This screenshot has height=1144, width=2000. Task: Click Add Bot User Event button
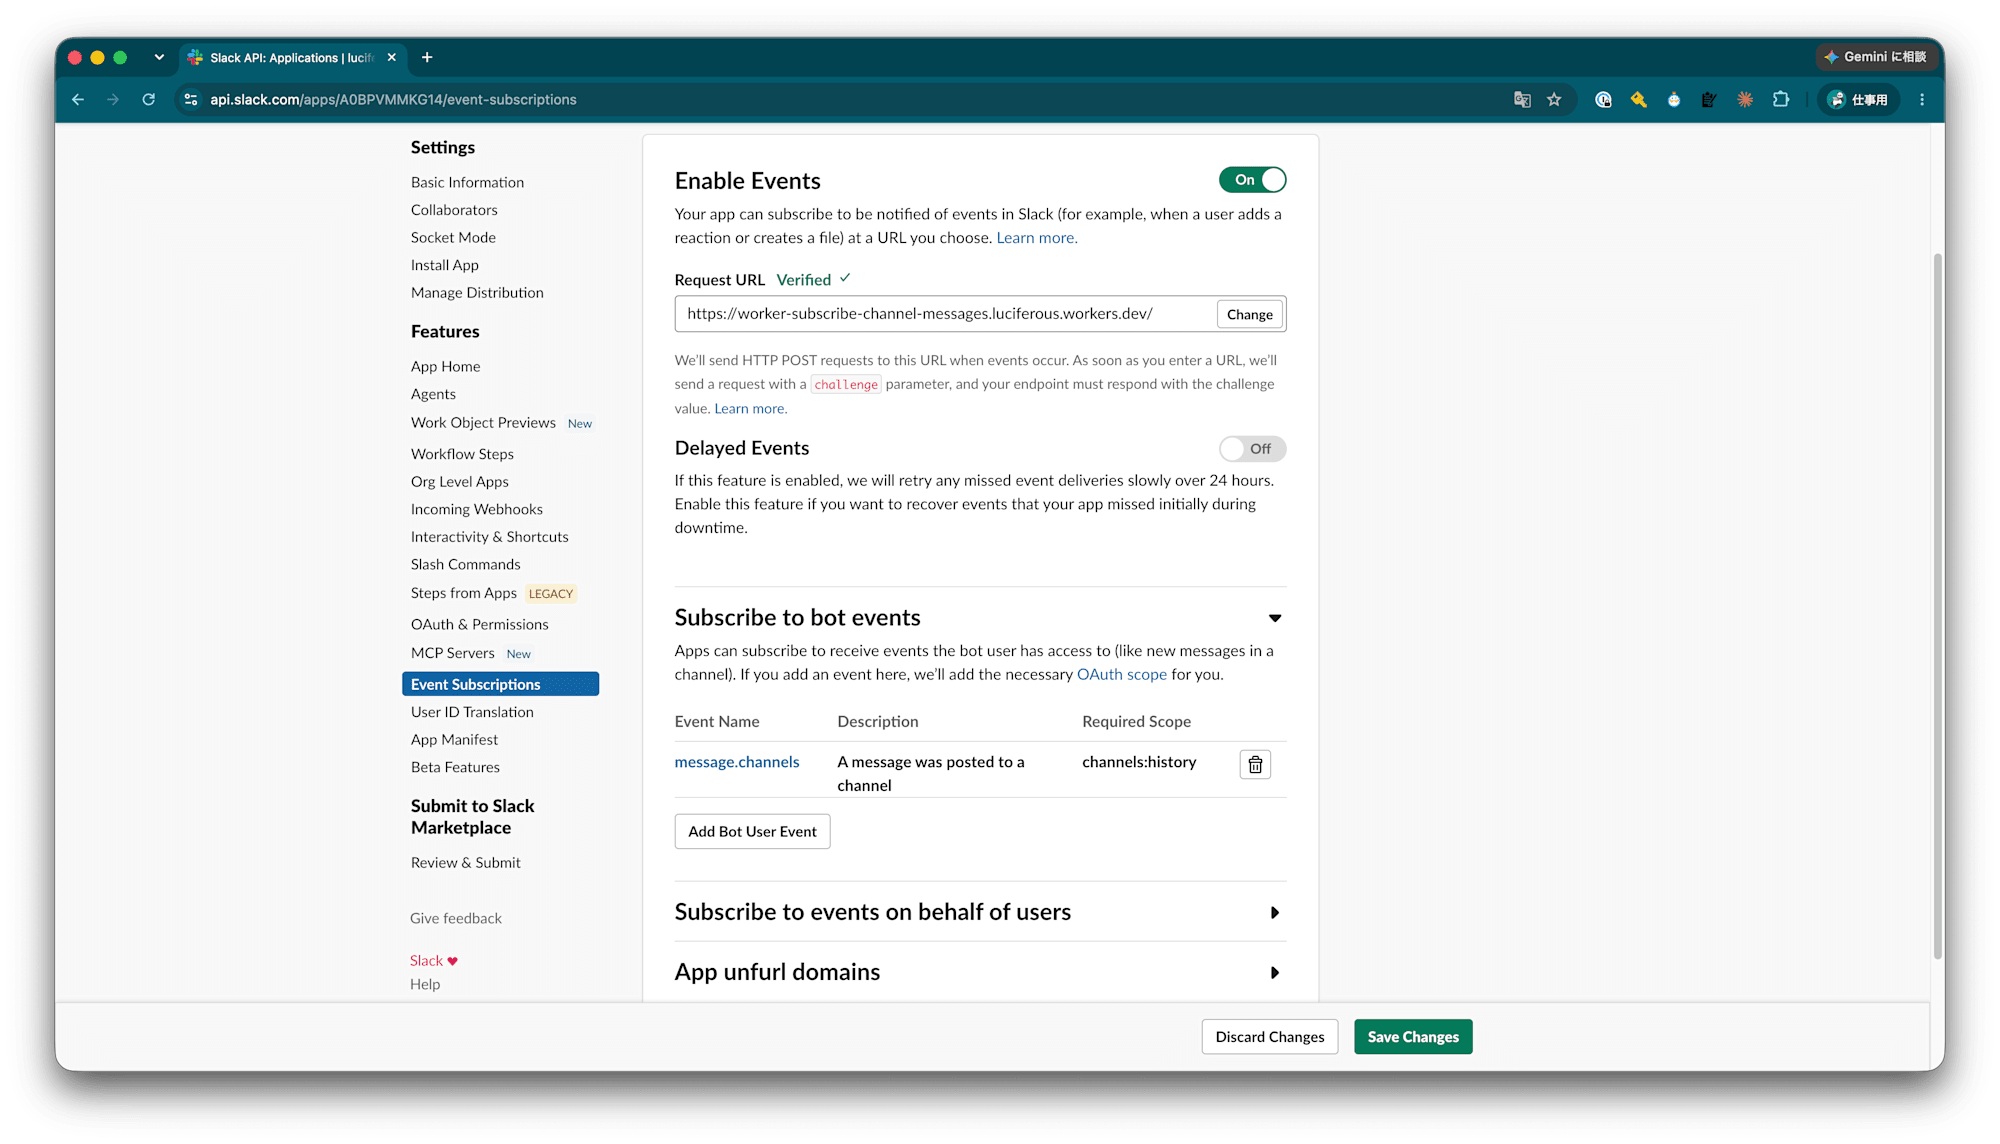point(752,832)
